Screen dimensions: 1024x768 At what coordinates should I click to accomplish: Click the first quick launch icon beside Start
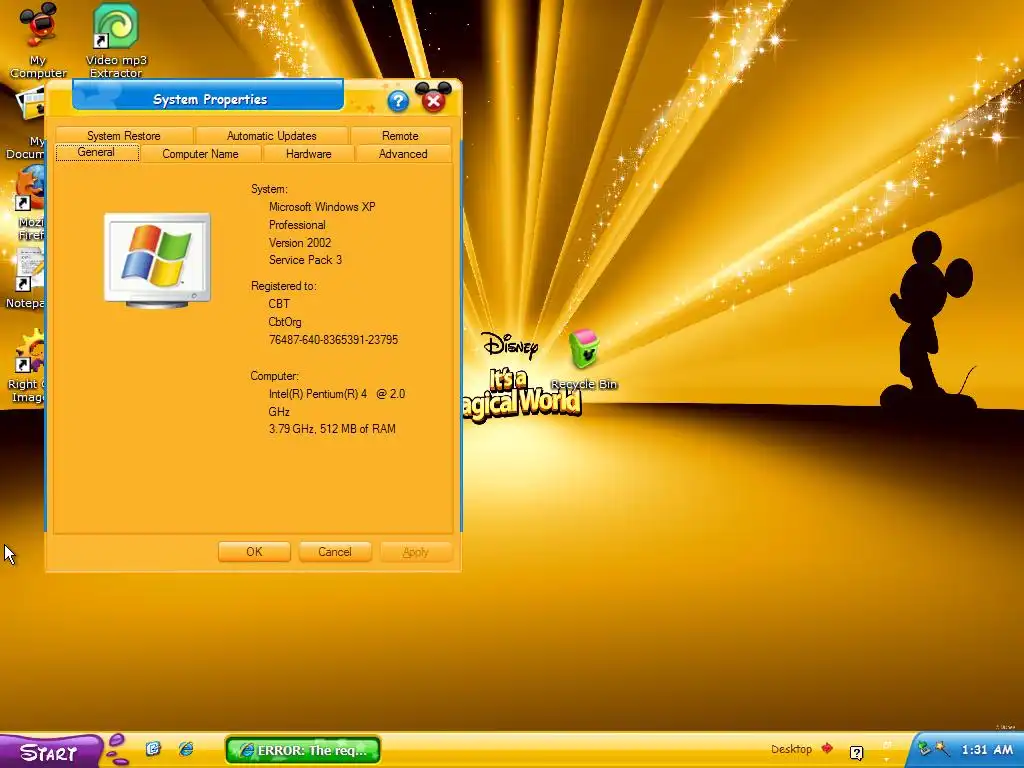153,748
